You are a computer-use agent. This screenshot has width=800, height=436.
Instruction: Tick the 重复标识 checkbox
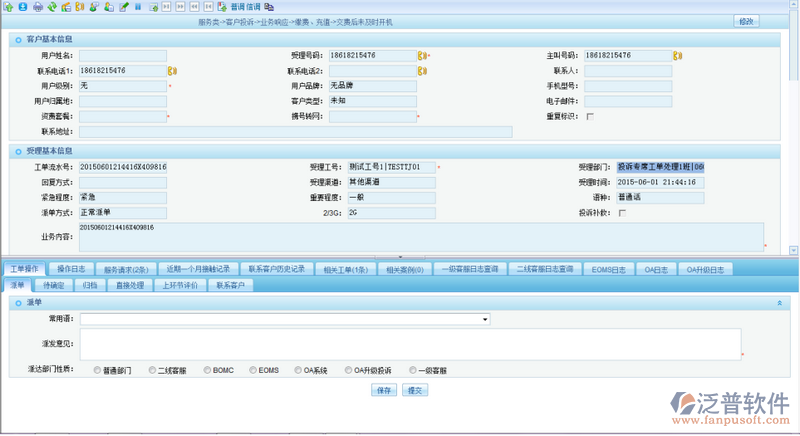[x=590, y=116]
